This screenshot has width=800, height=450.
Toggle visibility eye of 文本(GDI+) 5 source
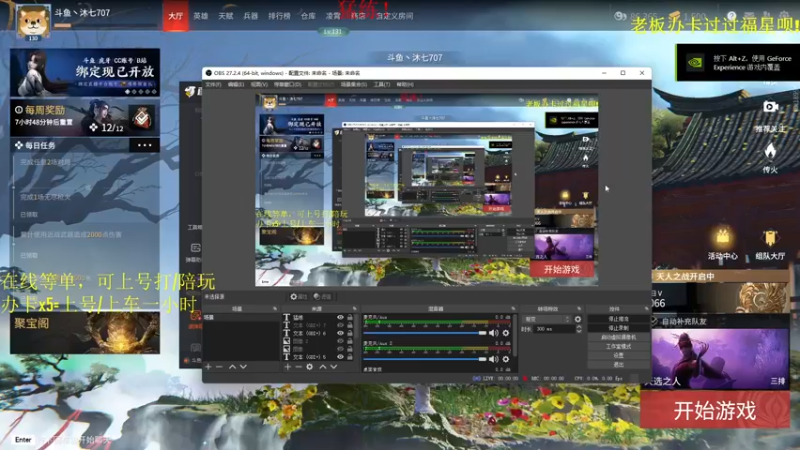340,357
